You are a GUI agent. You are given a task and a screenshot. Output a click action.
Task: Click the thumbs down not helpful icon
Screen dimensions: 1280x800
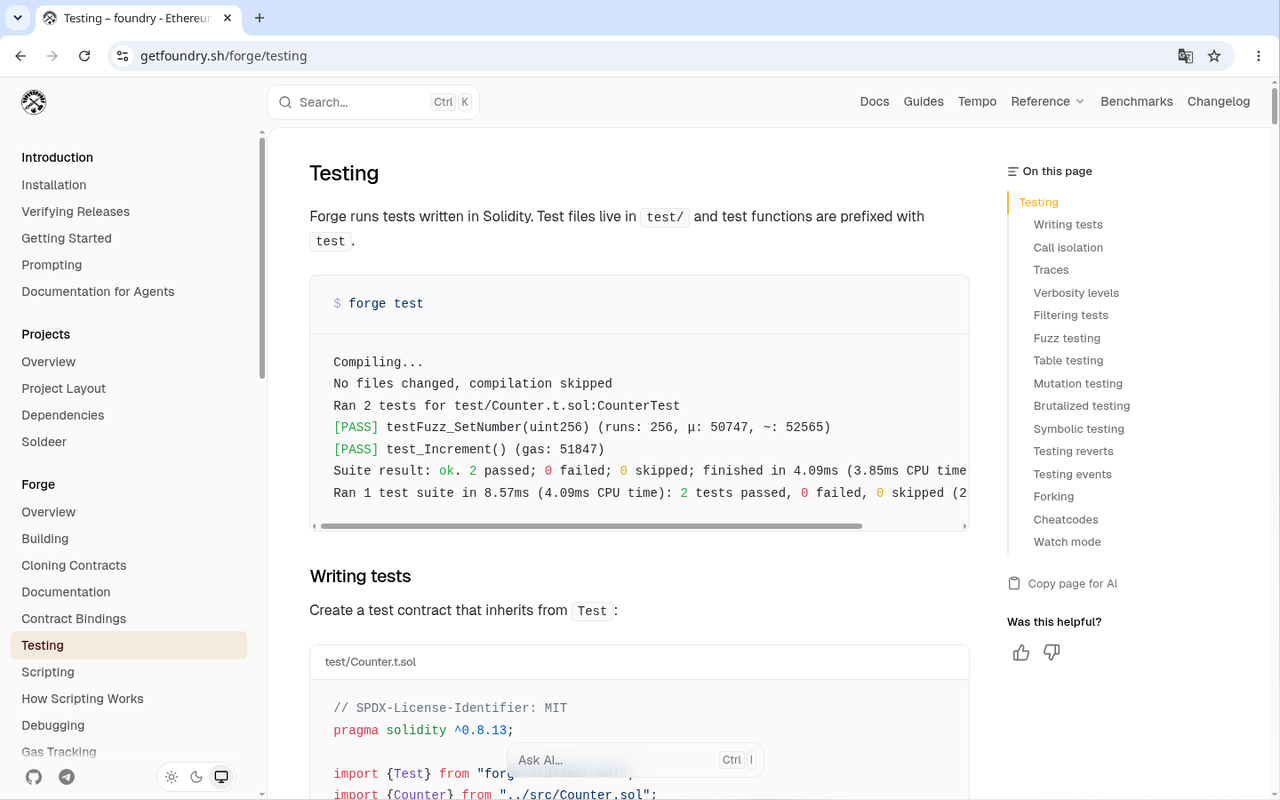(x=1052, y=653)
